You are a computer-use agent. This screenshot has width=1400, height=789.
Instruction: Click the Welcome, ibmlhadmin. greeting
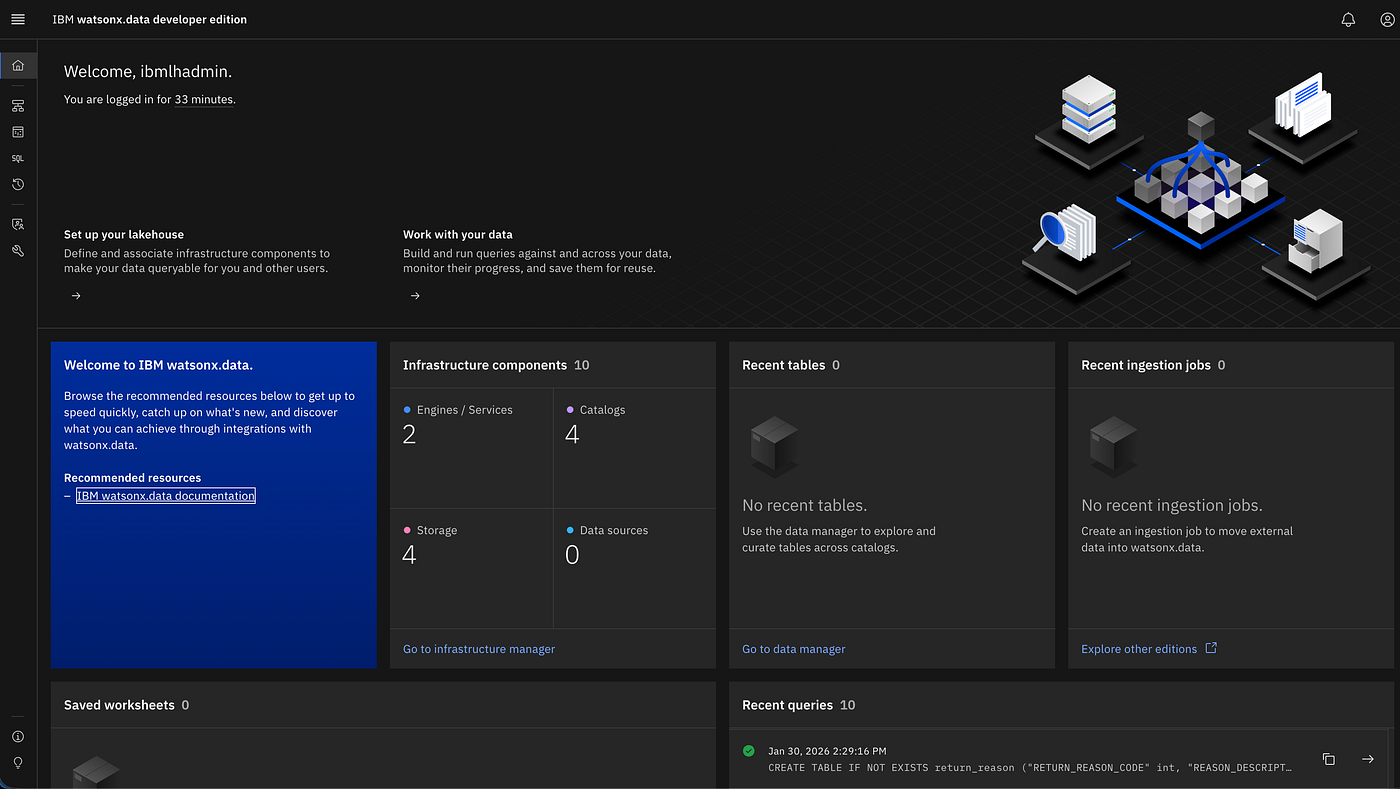[148, 72]
